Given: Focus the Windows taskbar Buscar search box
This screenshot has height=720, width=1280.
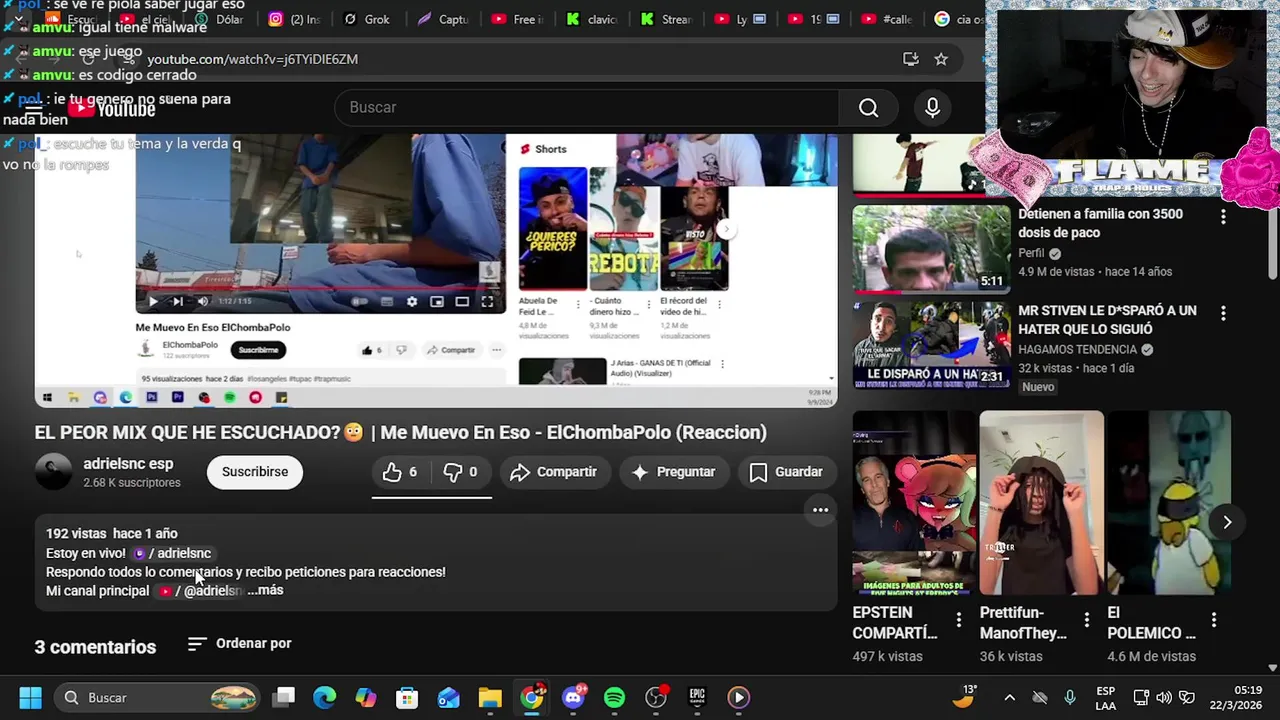Looking at the screenshot, I should coord(158,697).
